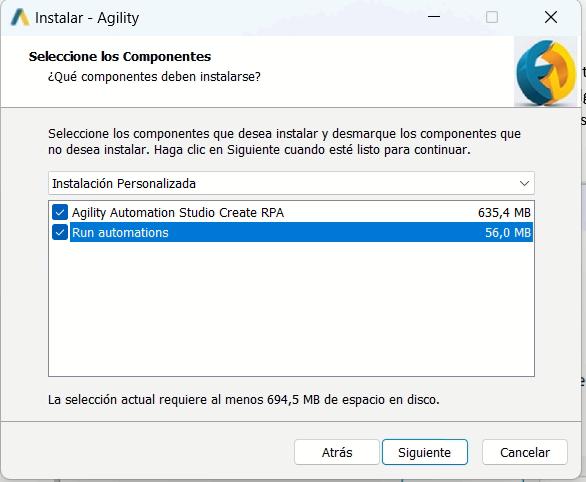Click the Seleccione los Componentes heading

pos(120,56)
